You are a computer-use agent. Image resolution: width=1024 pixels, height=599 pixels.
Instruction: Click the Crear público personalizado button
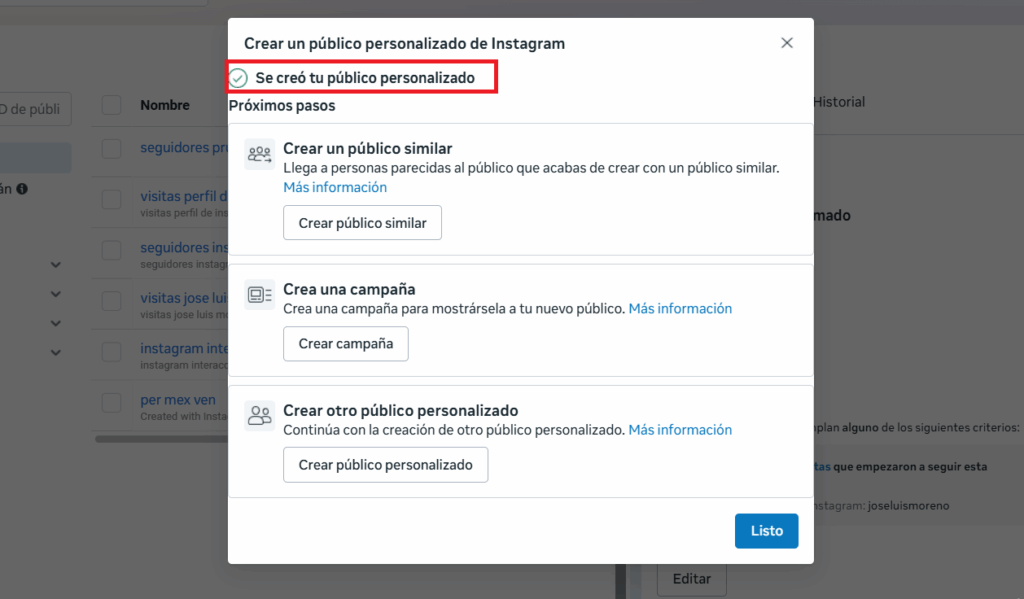click(385, 465)
